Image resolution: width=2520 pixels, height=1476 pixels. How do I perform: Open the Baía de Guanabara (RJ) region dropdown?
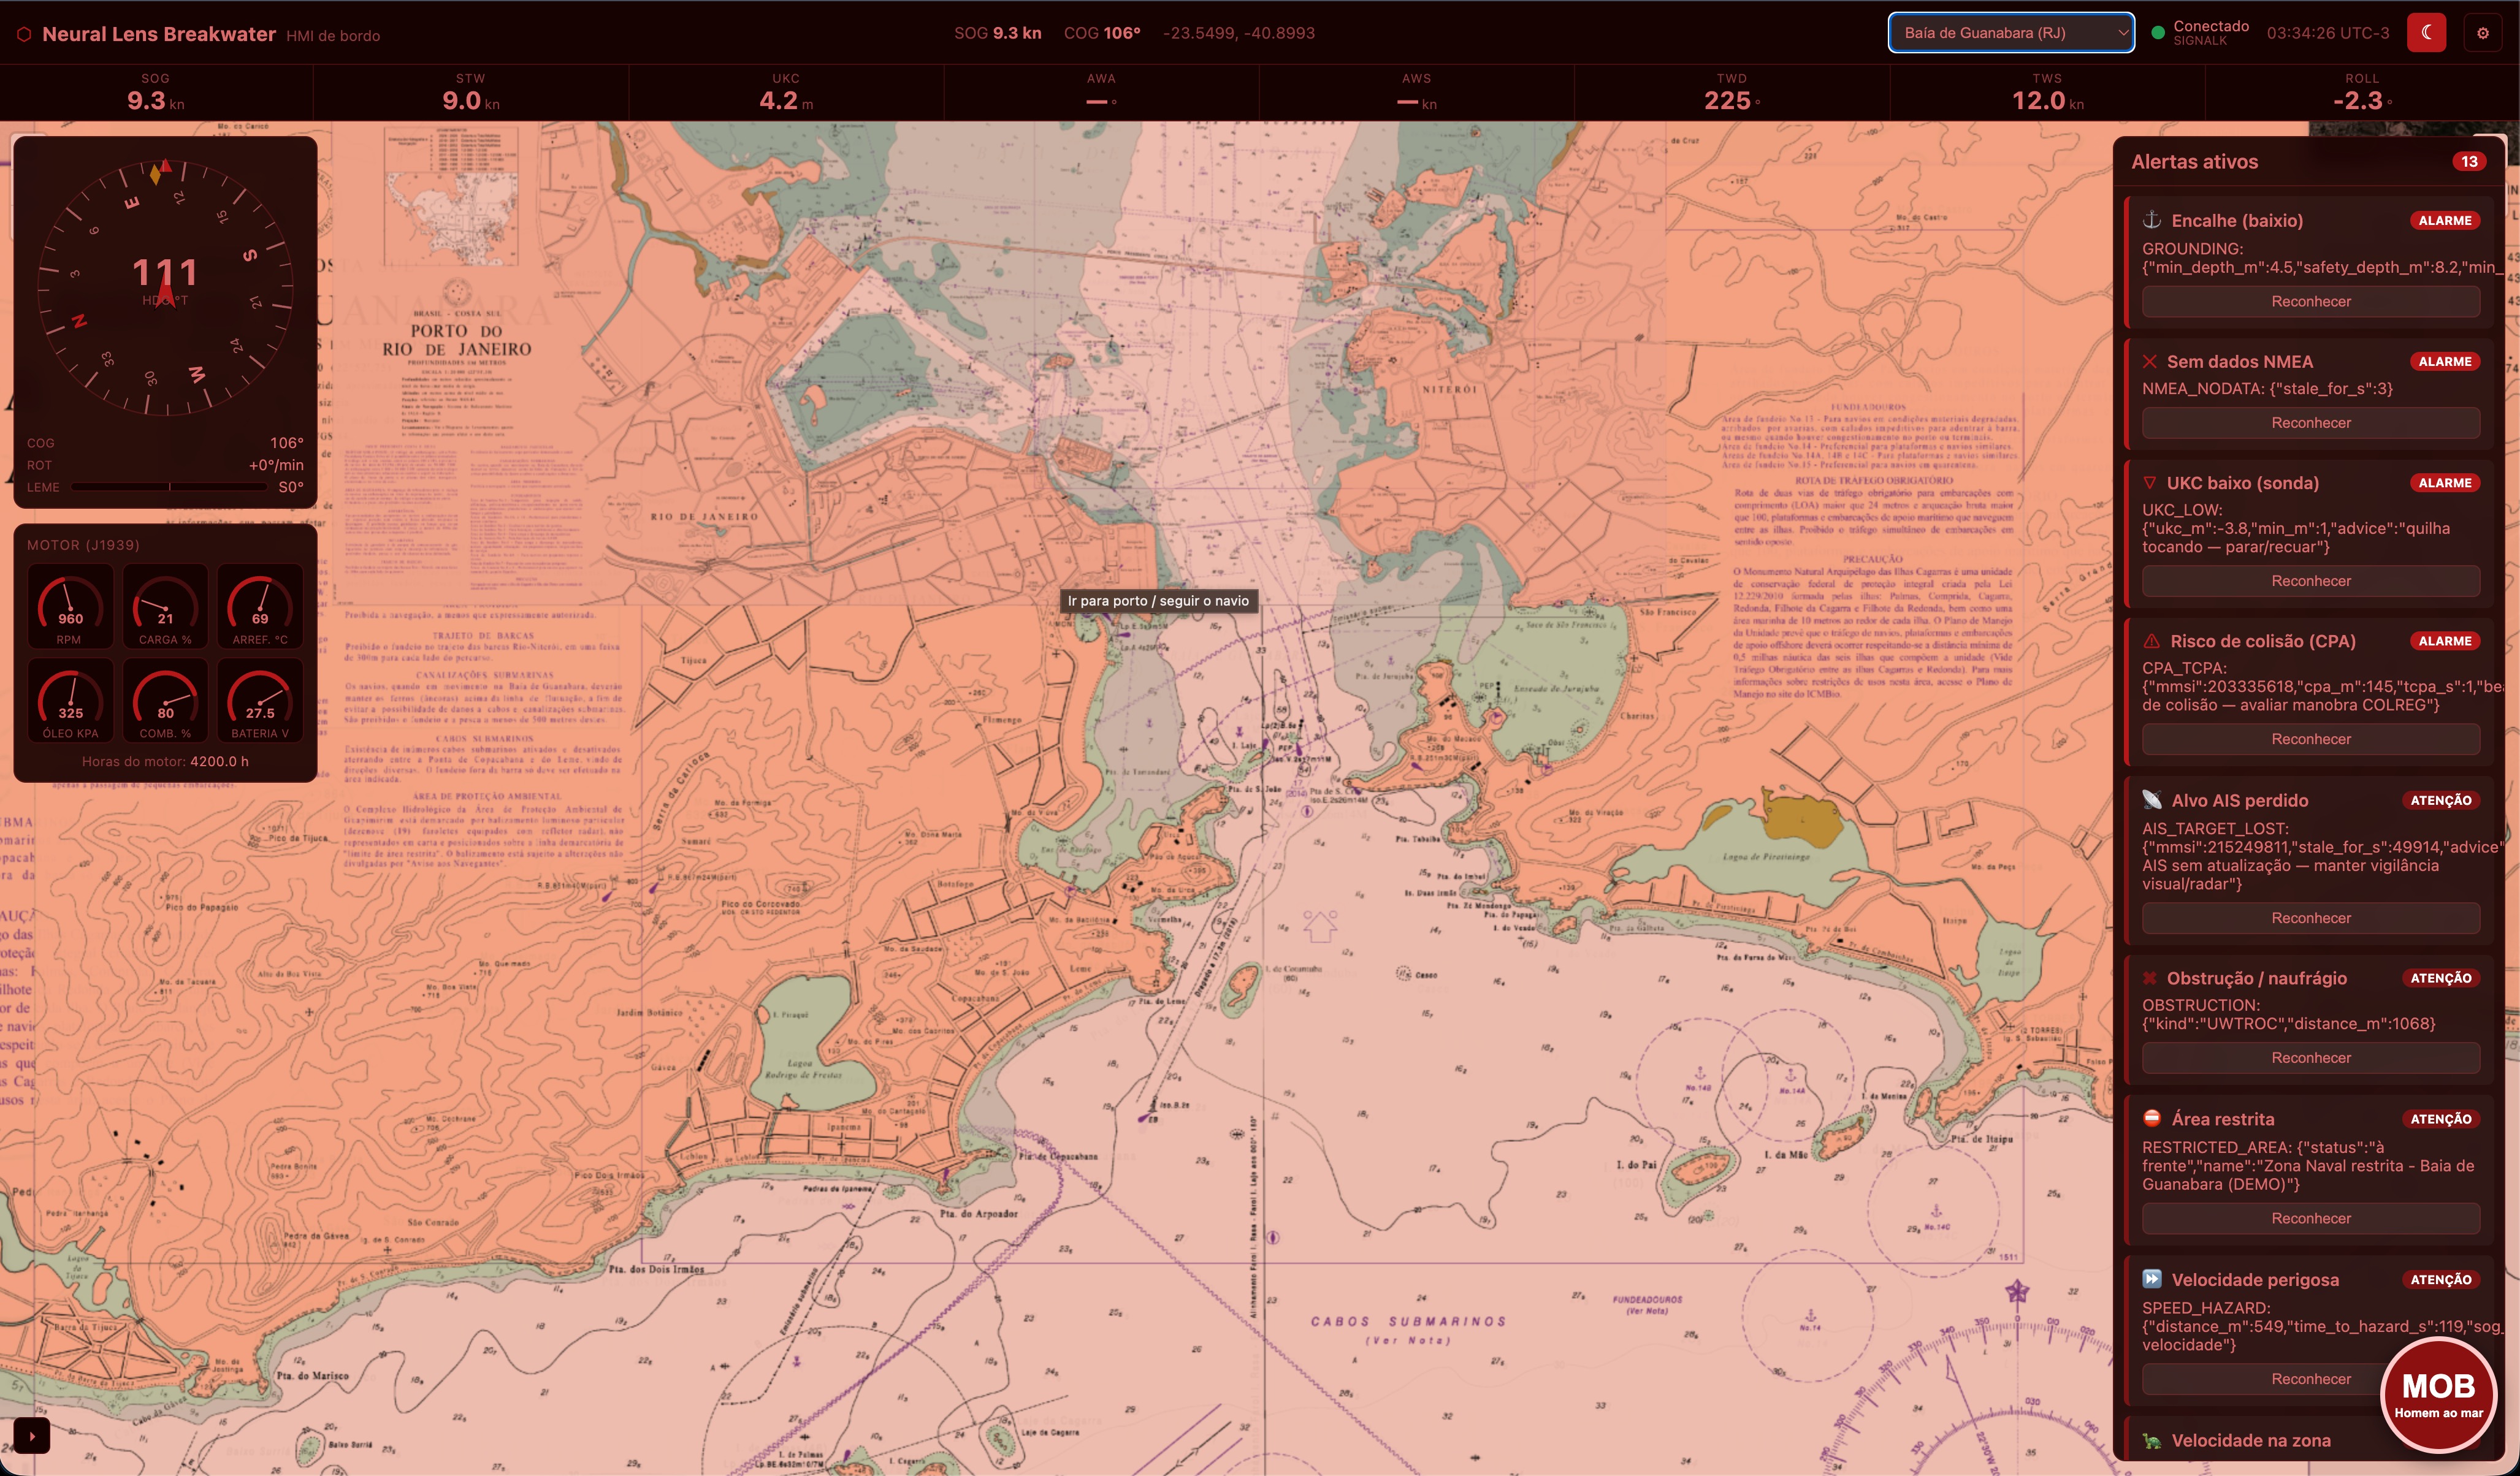[x=2011, y=33]
